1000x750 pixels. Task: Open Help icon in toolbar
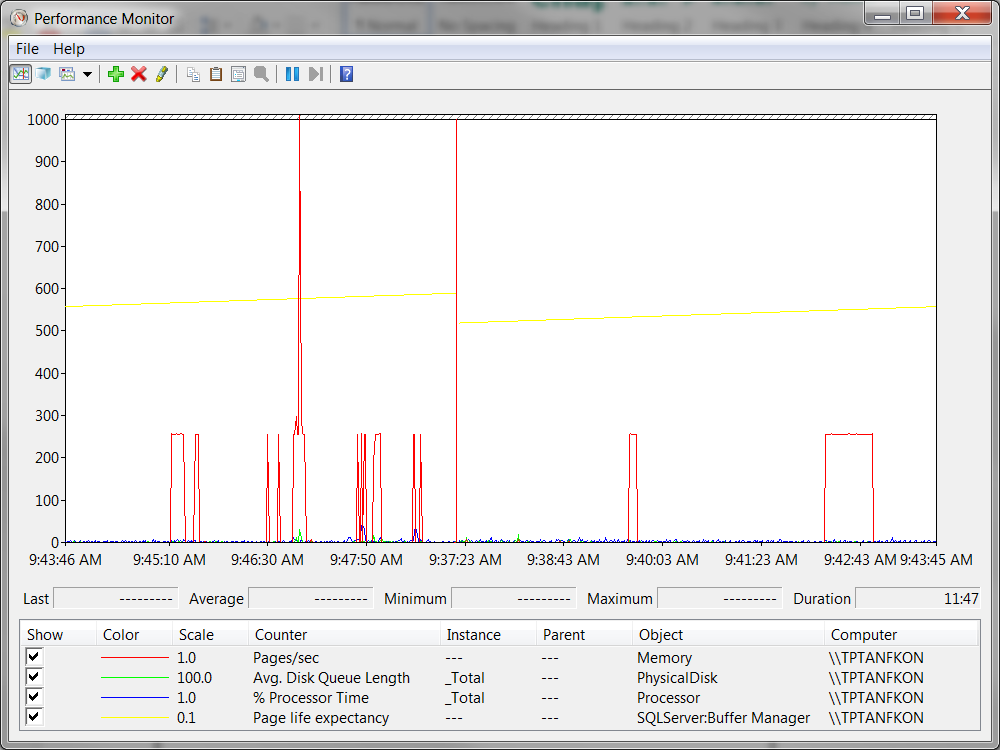click(346, 74)
